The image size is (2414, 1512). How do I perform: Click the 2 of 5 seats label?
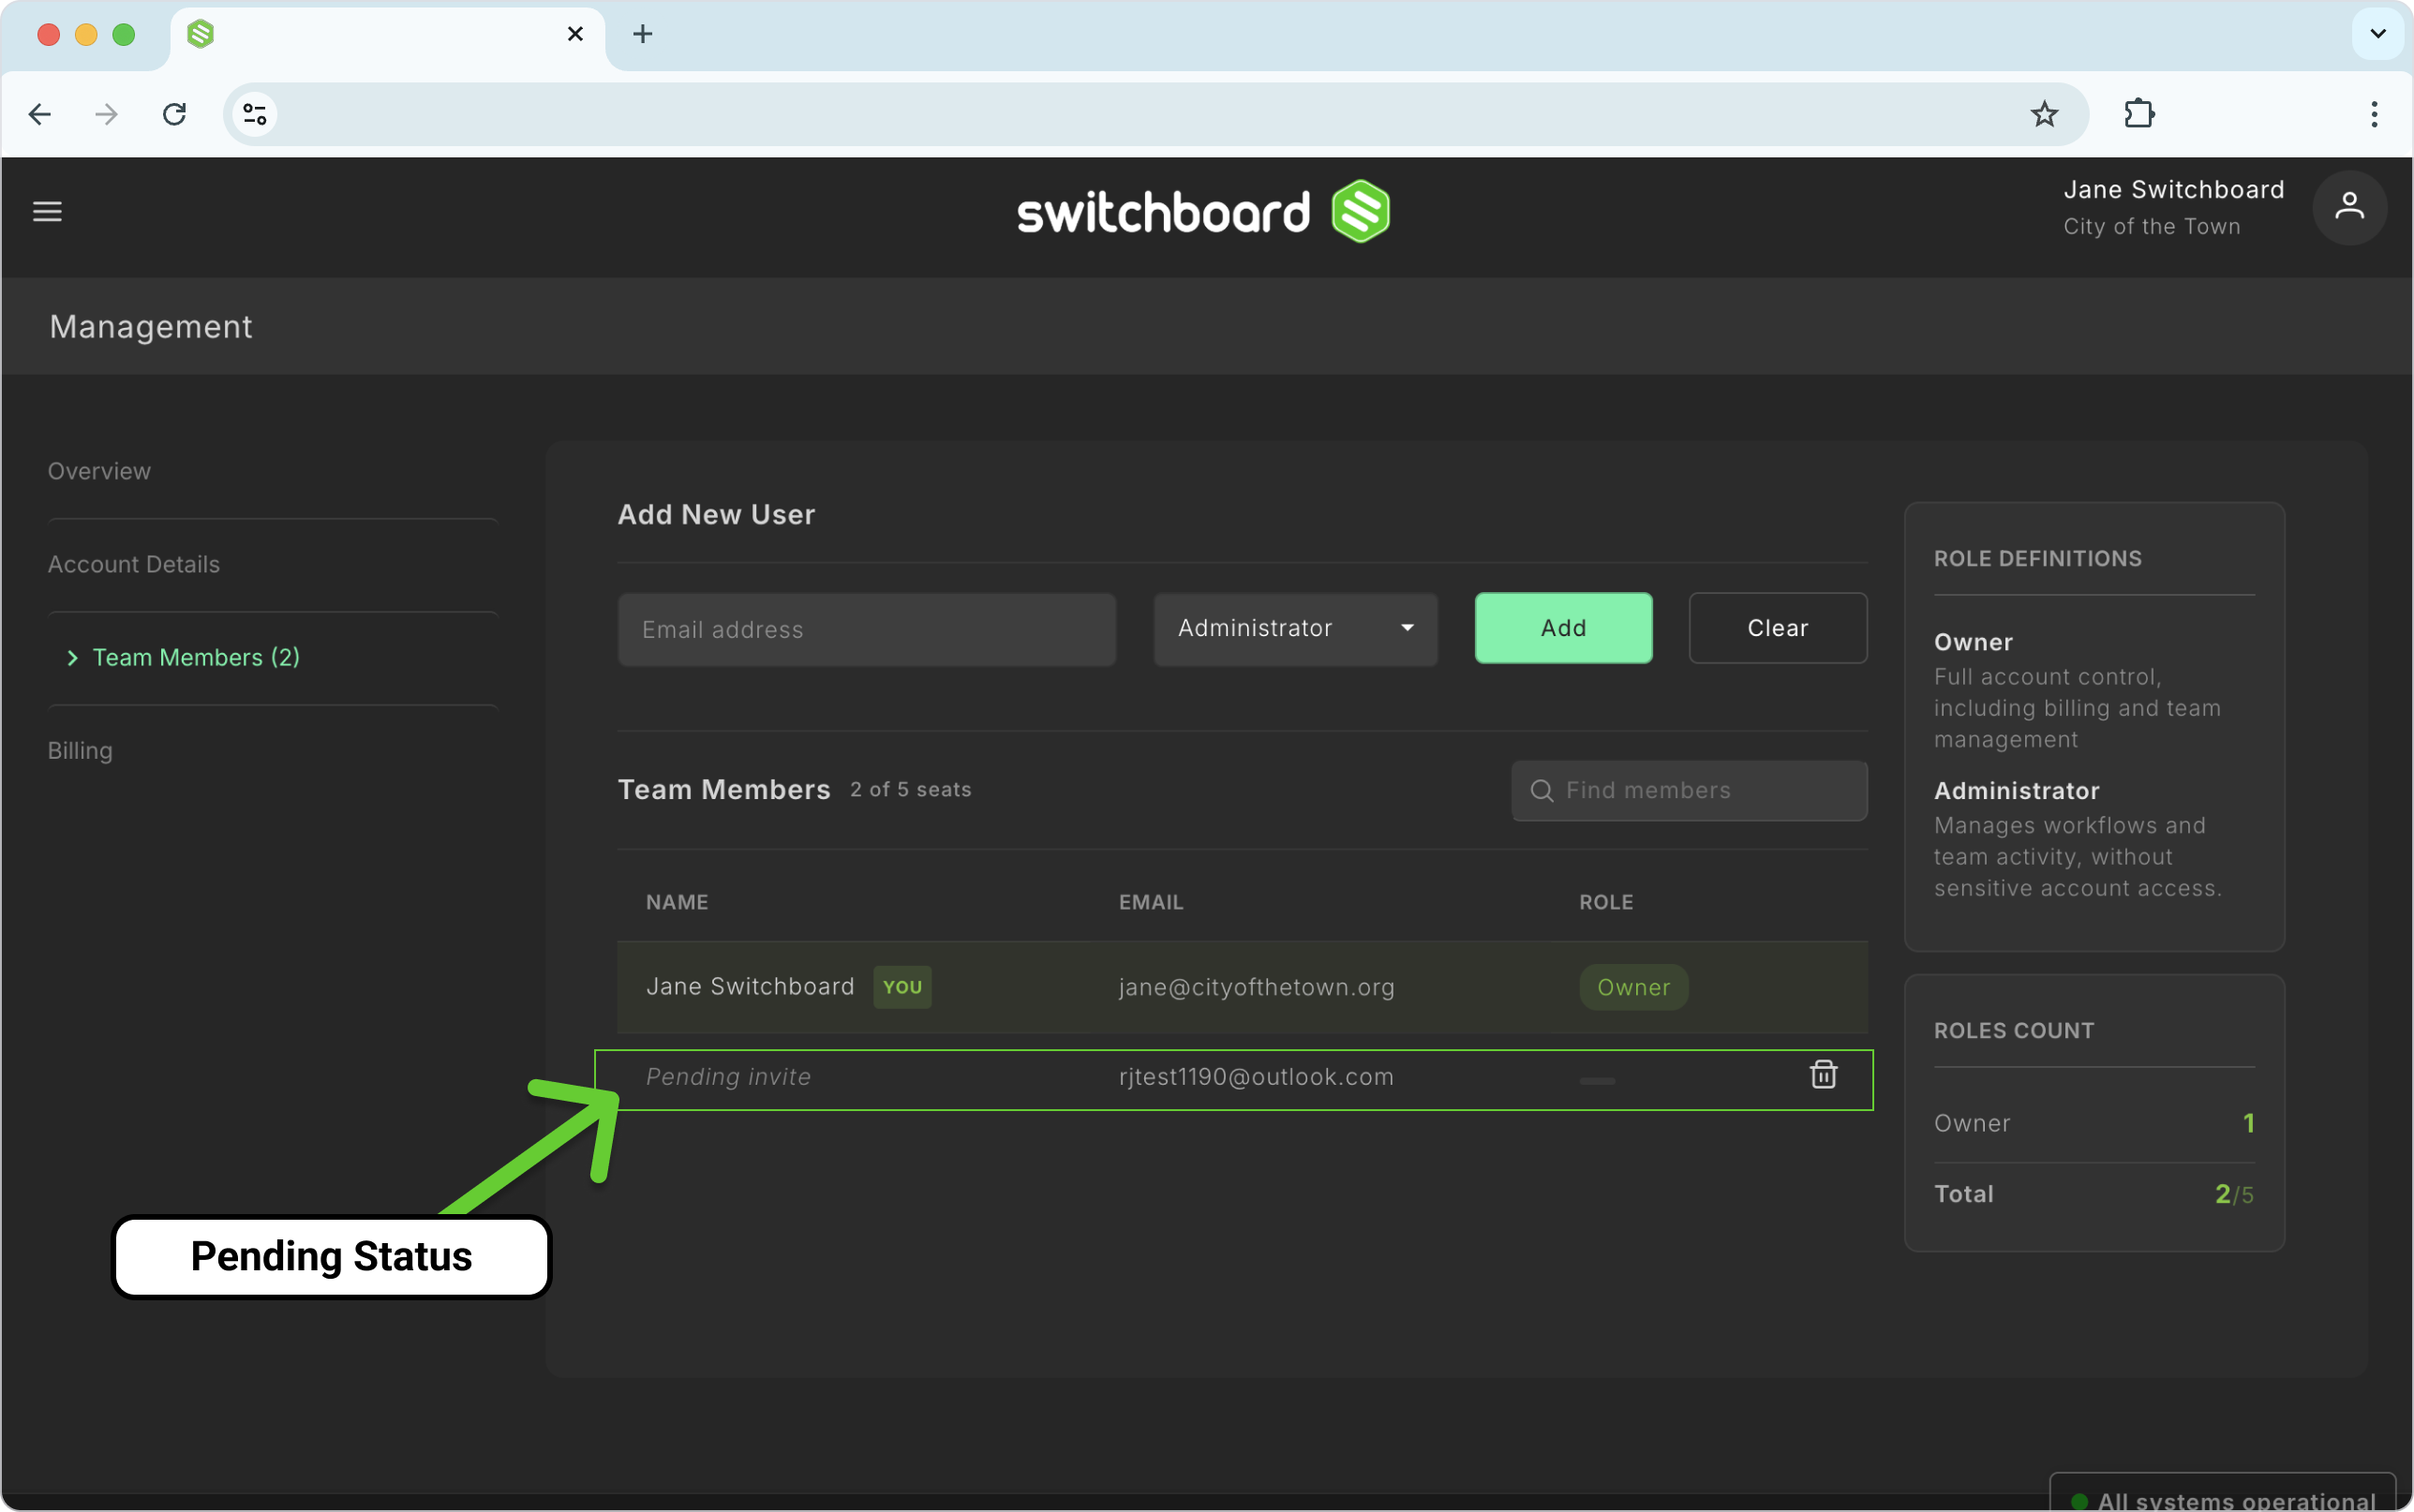tap(910, 790)
